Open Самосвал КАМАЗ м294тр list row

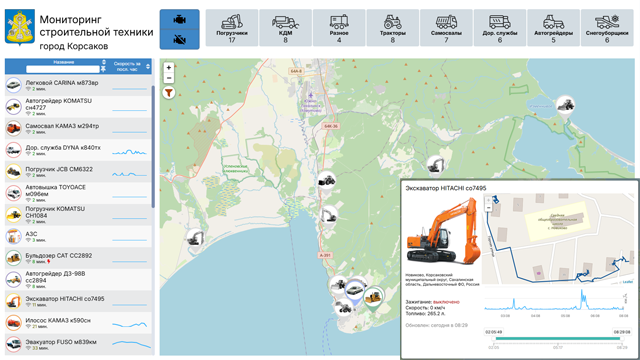point(78,129)
